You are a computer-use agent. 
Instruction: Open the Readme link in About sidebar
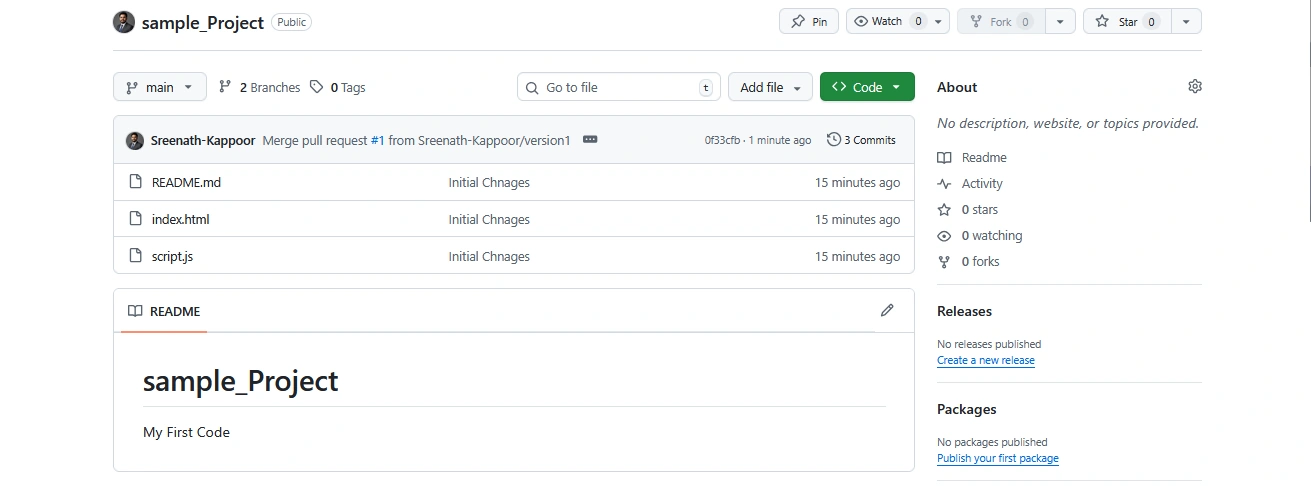(972, 157)
